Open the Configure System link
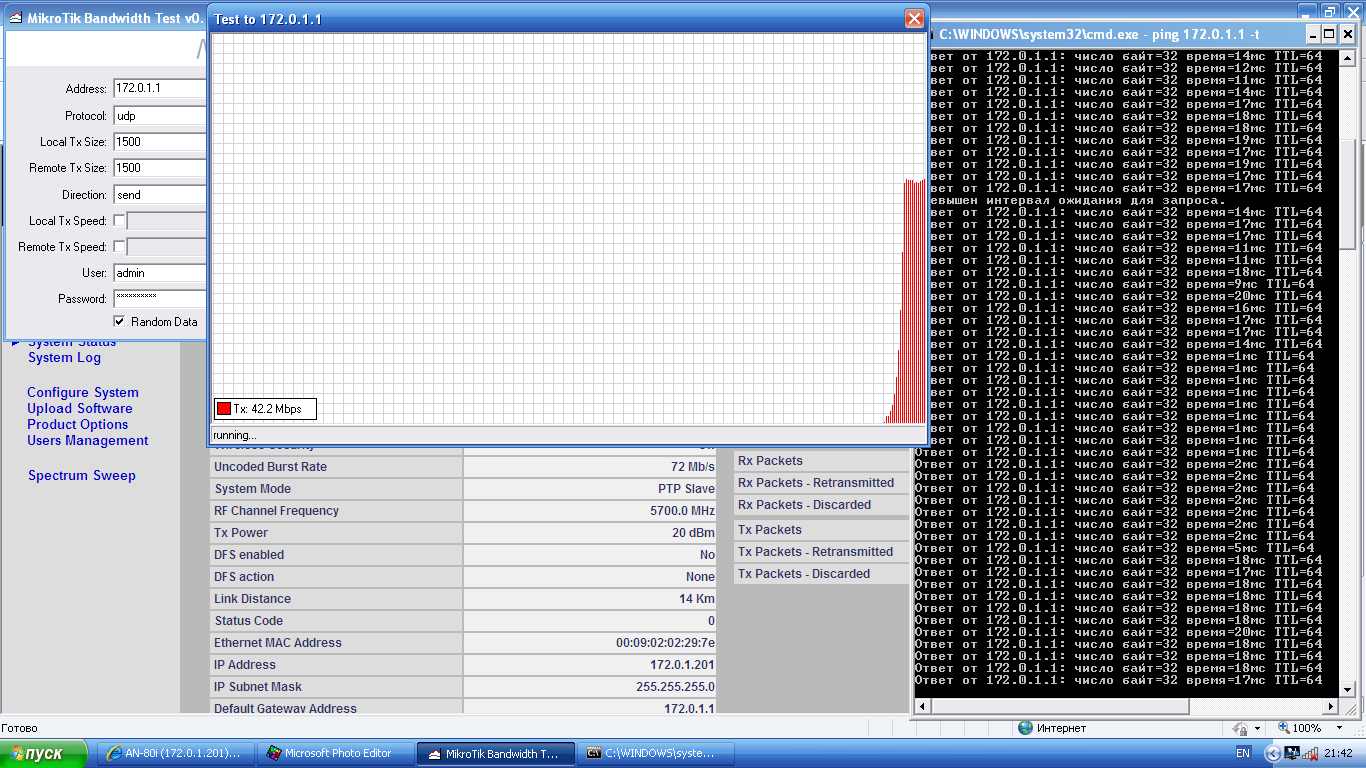The image size is (1366, 768). click(83, 393)
